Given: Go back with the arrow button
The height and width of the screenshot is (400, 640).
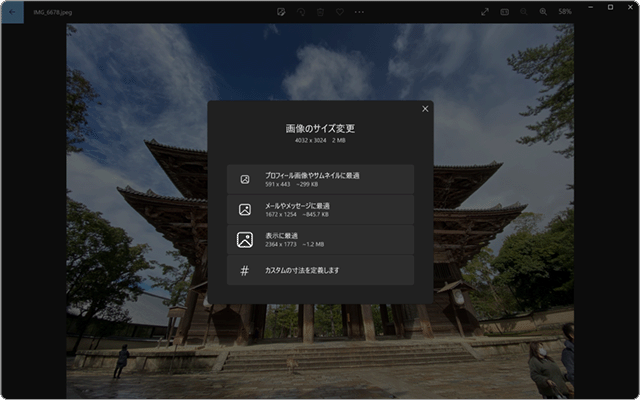Looking at the screenshot, I should 12,12.
